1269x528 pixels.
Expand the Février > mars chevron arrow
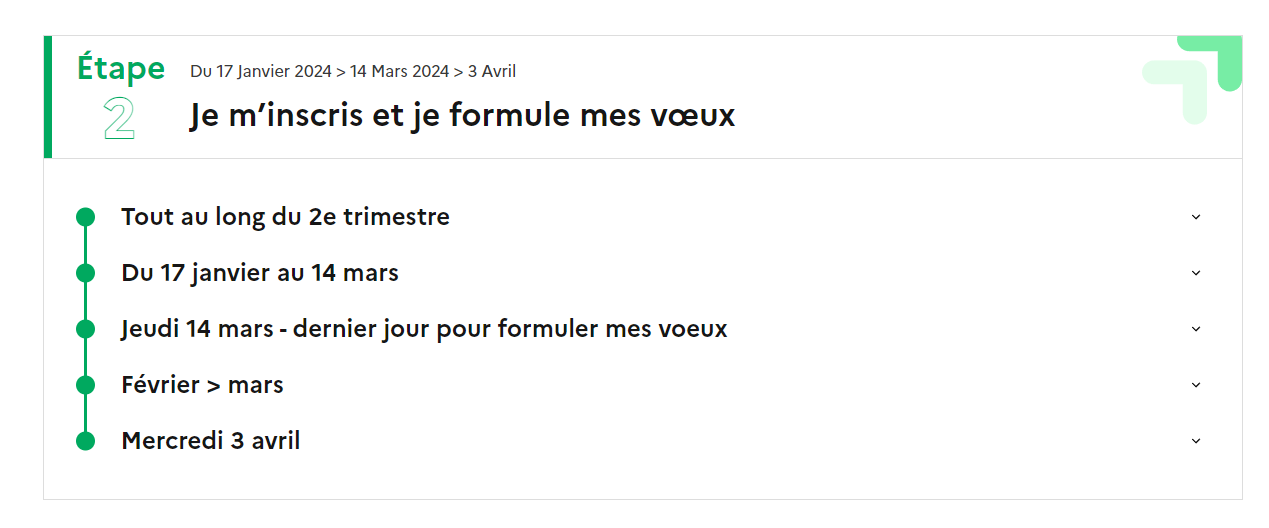tap(1196, 385)
